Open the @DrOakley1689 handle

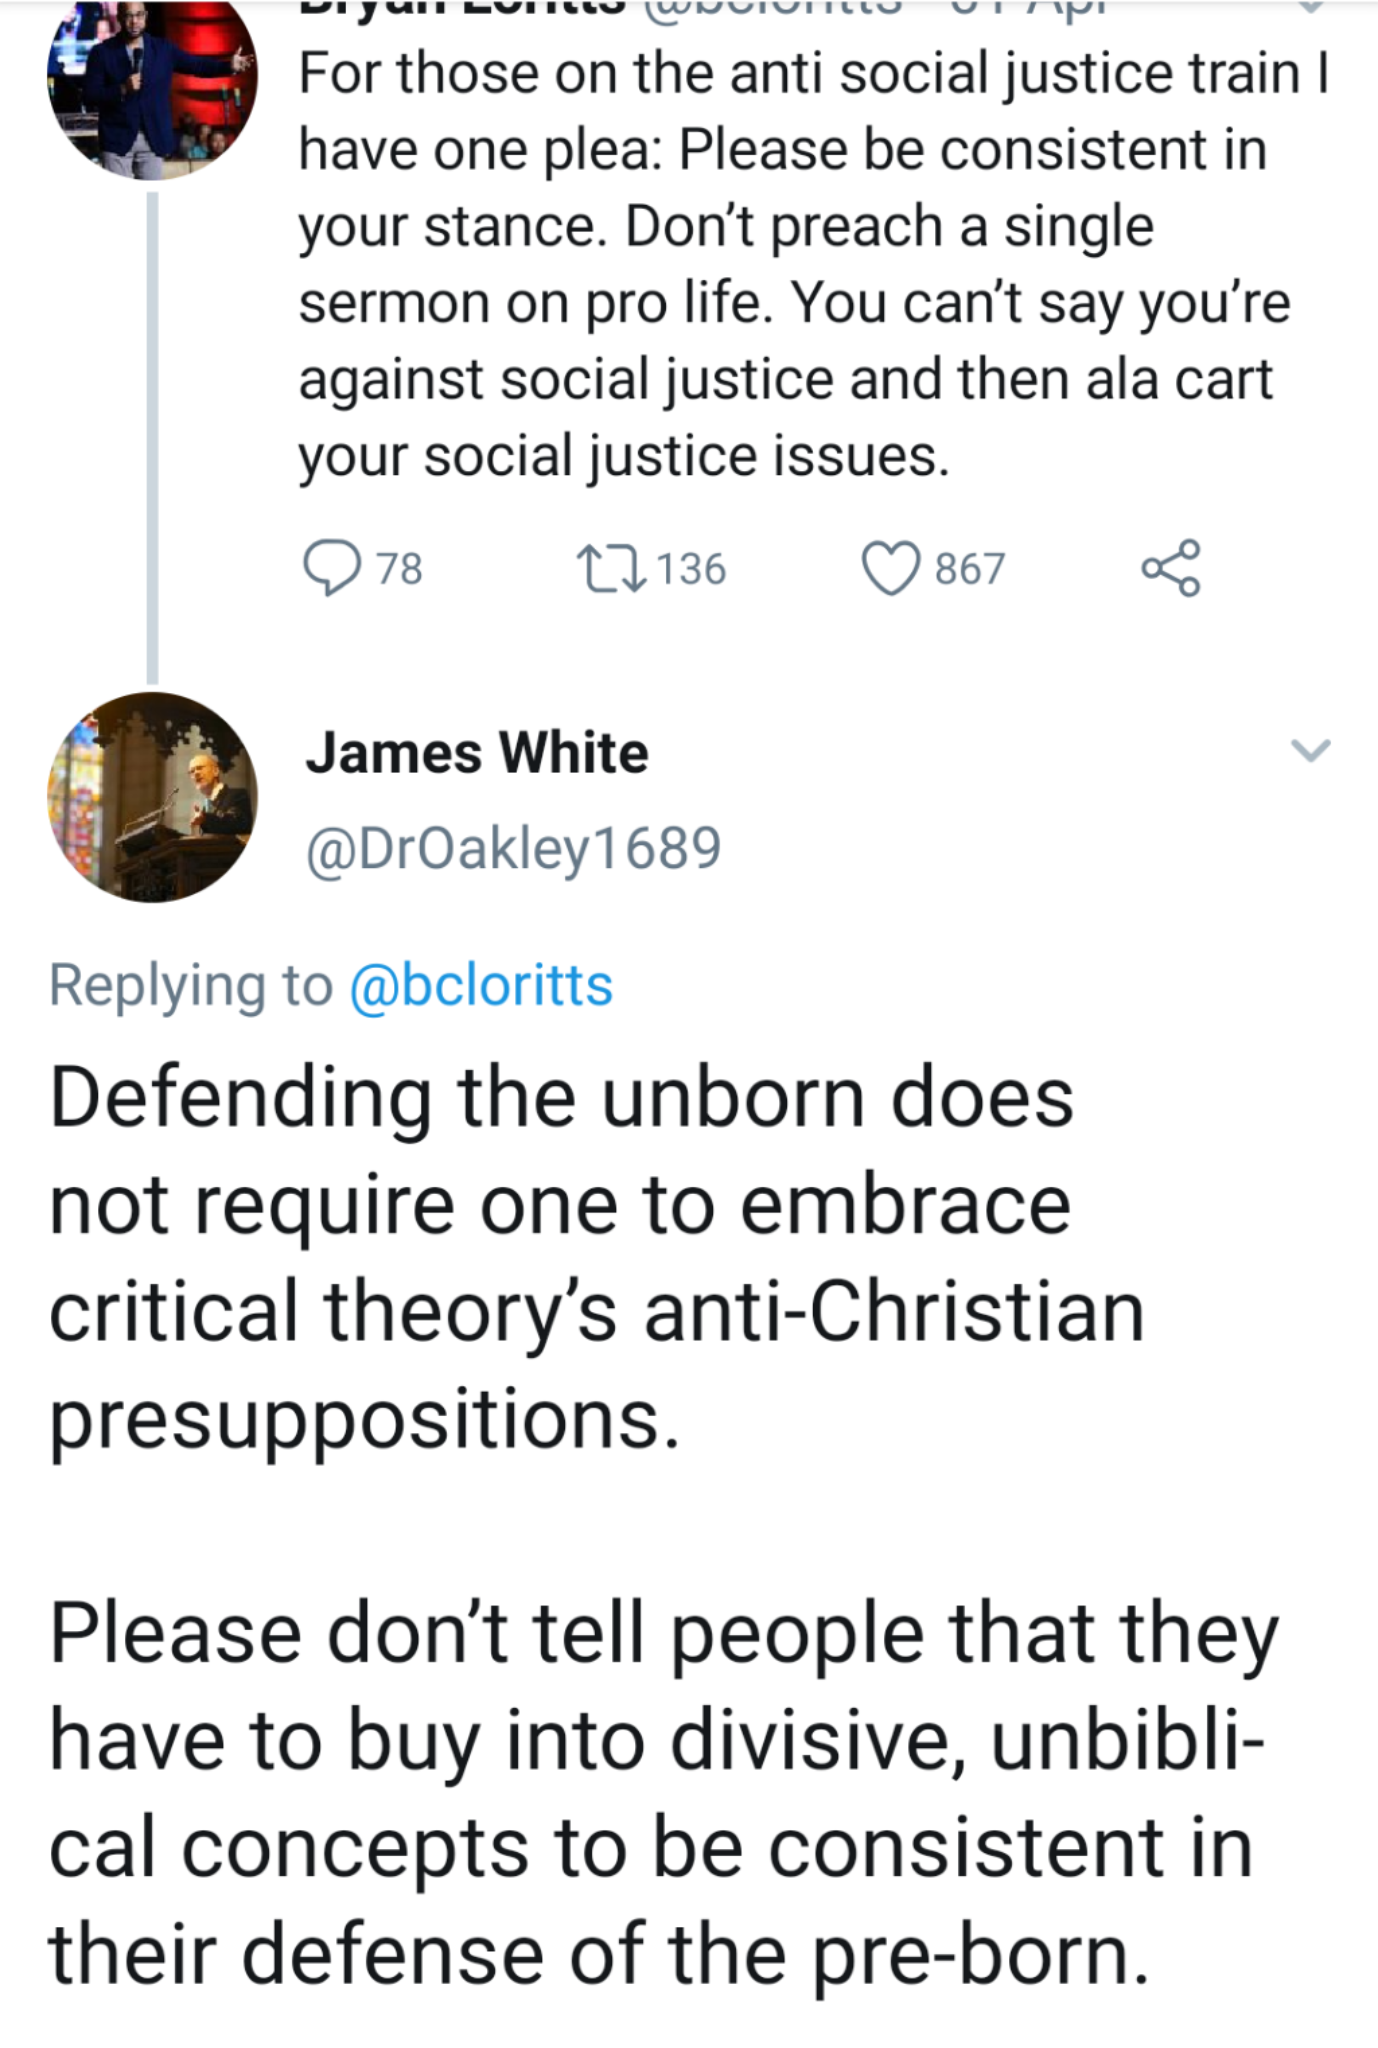point(513,848)
